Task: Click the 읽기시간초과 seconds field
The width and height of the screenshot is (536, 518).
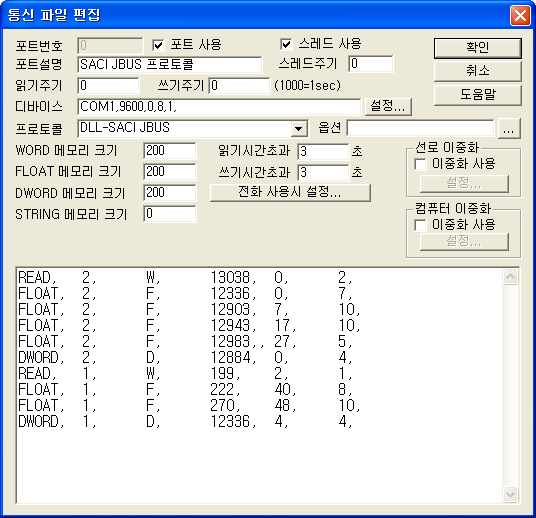Action: tap(323, 151)
